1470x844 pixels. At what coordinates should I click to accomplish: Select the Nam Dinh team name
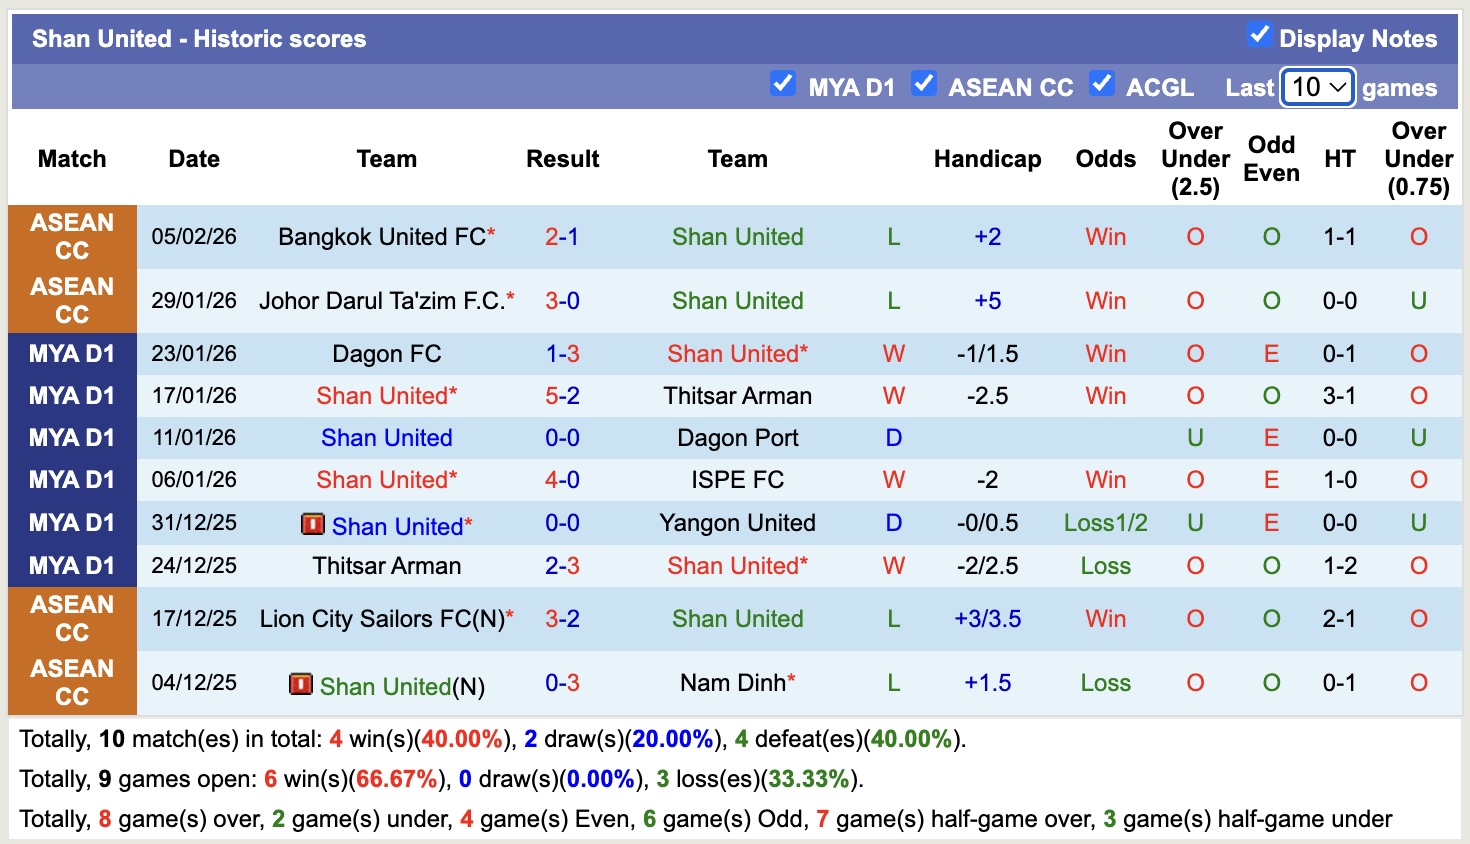coord(737,683)
